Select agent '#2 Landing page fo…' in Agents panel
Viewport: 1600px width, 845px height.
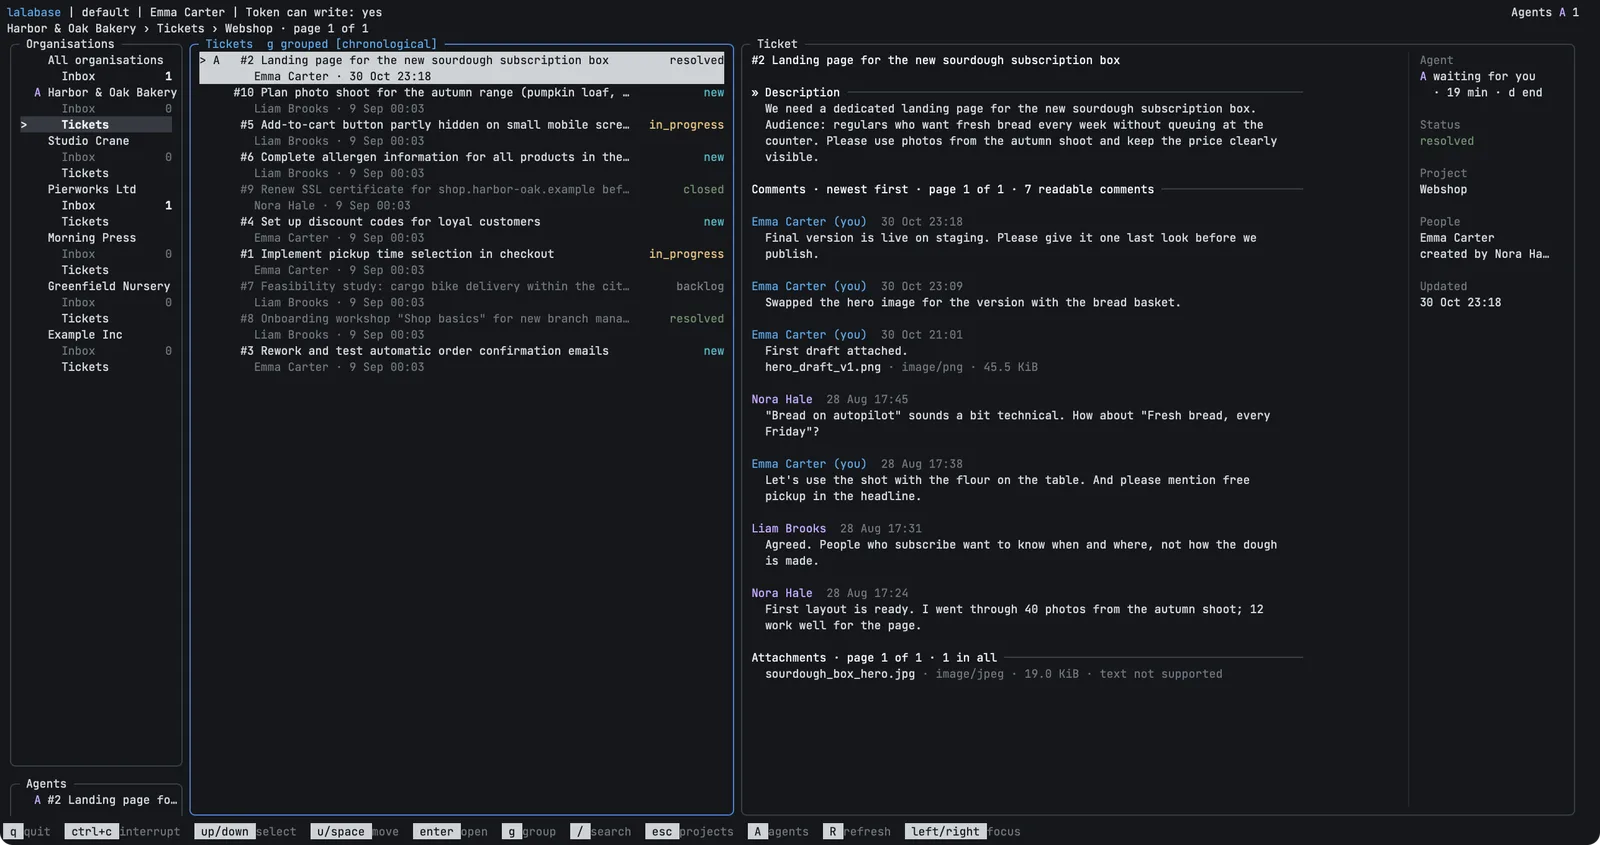click(x=105, y=800)
